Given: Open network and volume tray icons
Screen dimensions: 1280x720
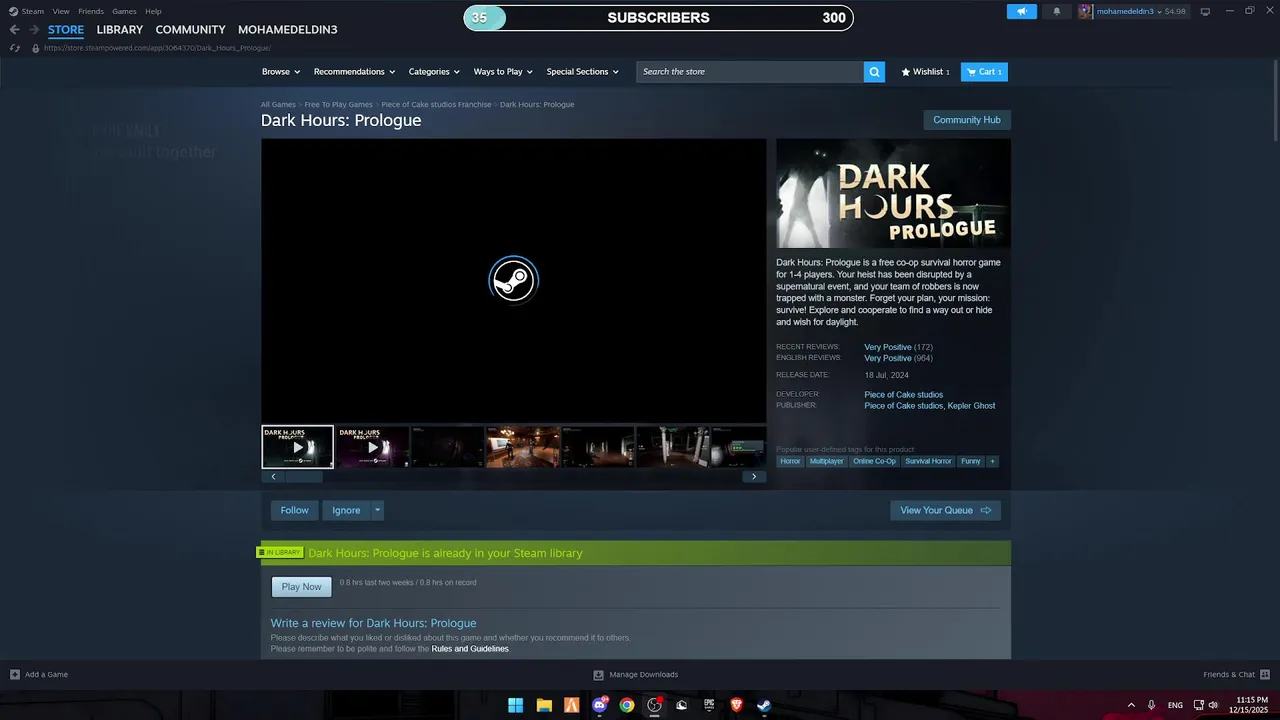Looking at the screenshot, I should [x=1206, y=705].
